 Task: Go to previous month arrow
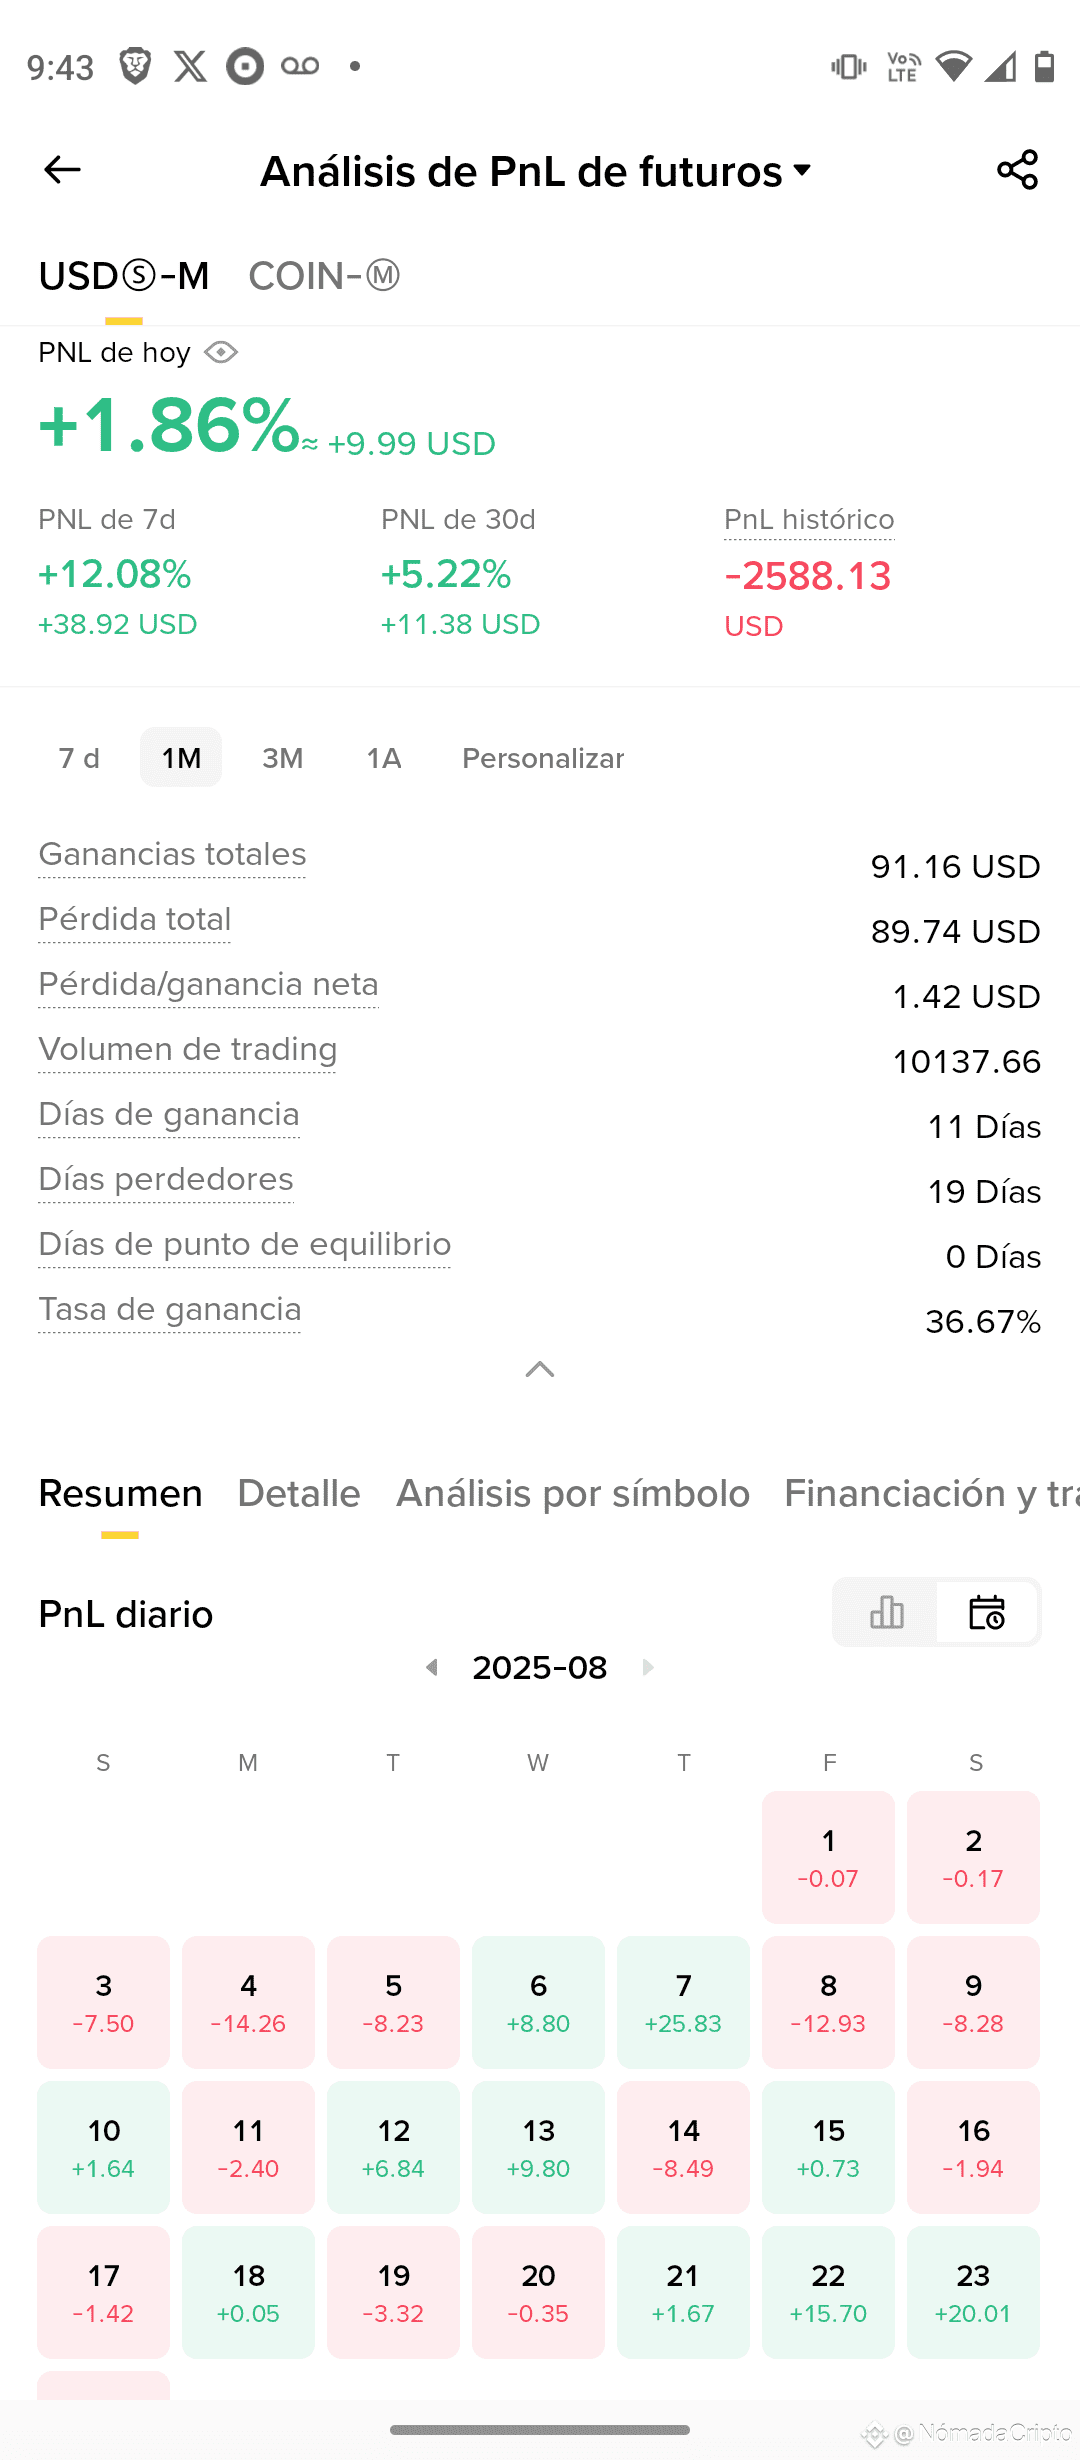click(x=432, y=1667)
